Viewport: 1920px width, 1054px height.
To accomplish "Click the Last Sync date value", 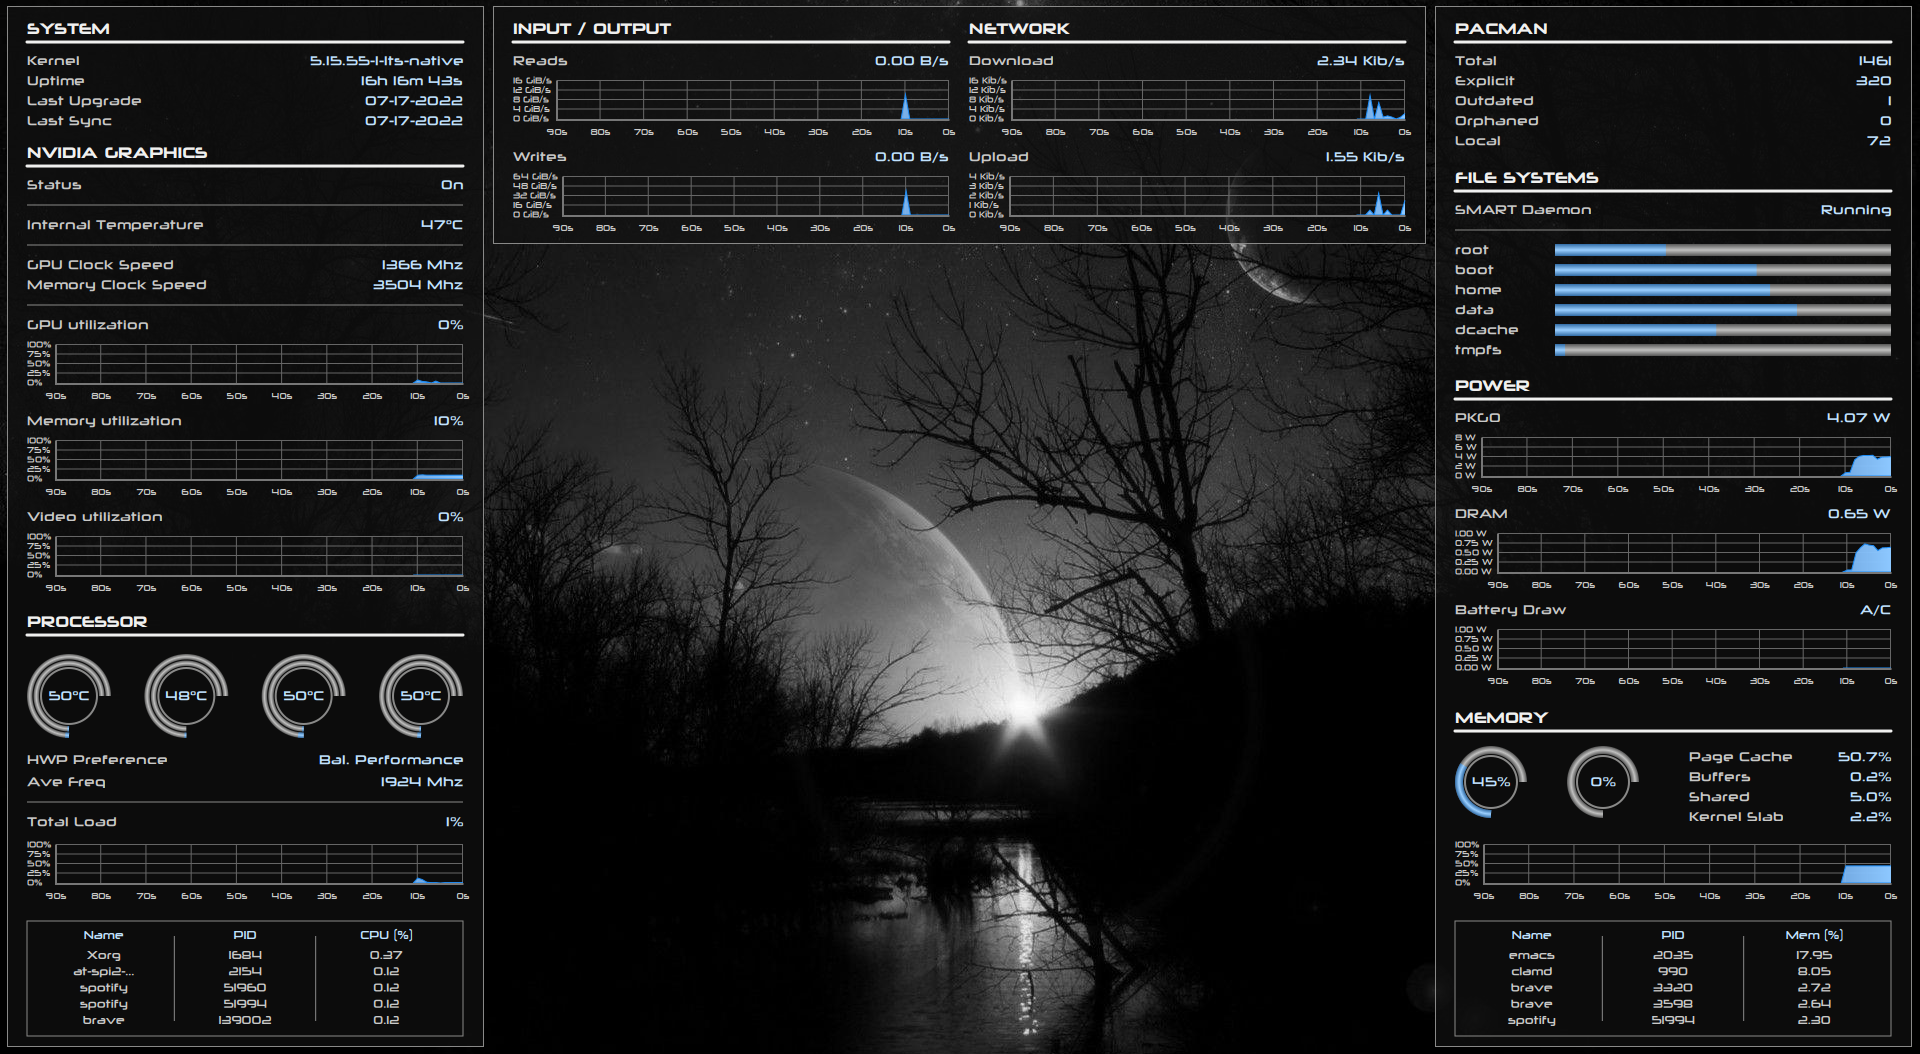I will click(414, 121).
